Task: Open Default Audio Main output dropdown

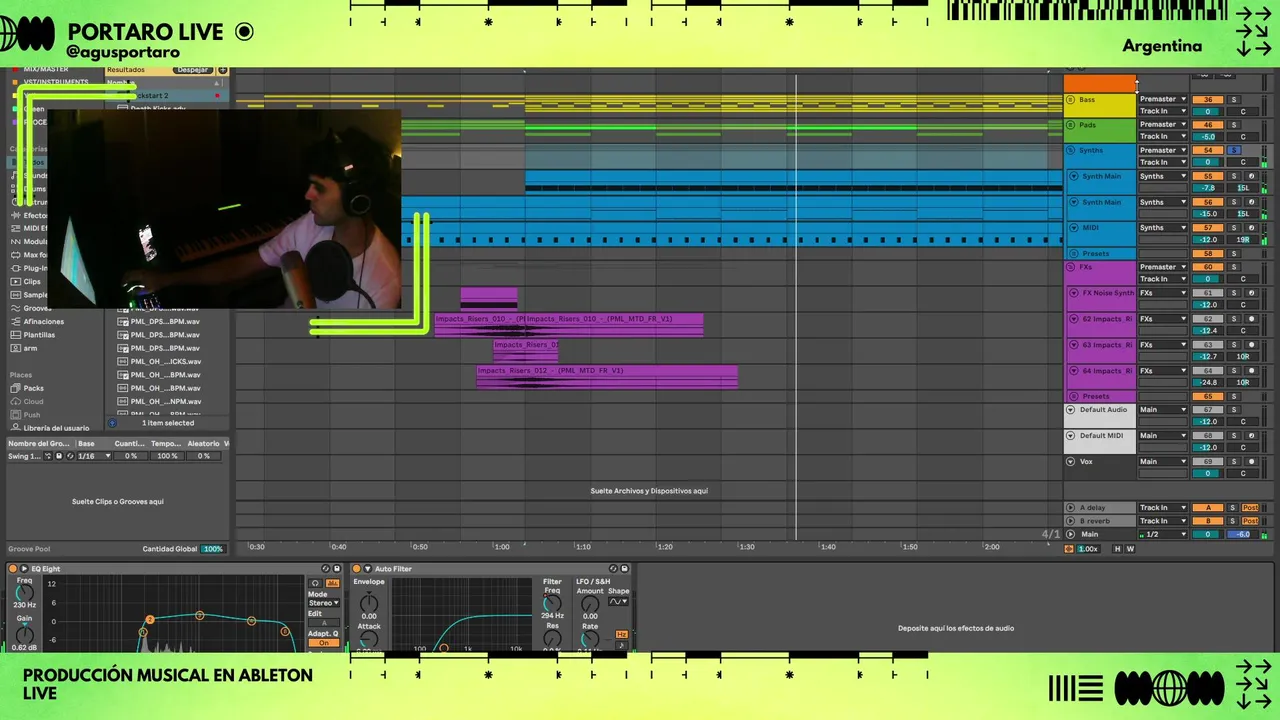Action: (1164, 409)
